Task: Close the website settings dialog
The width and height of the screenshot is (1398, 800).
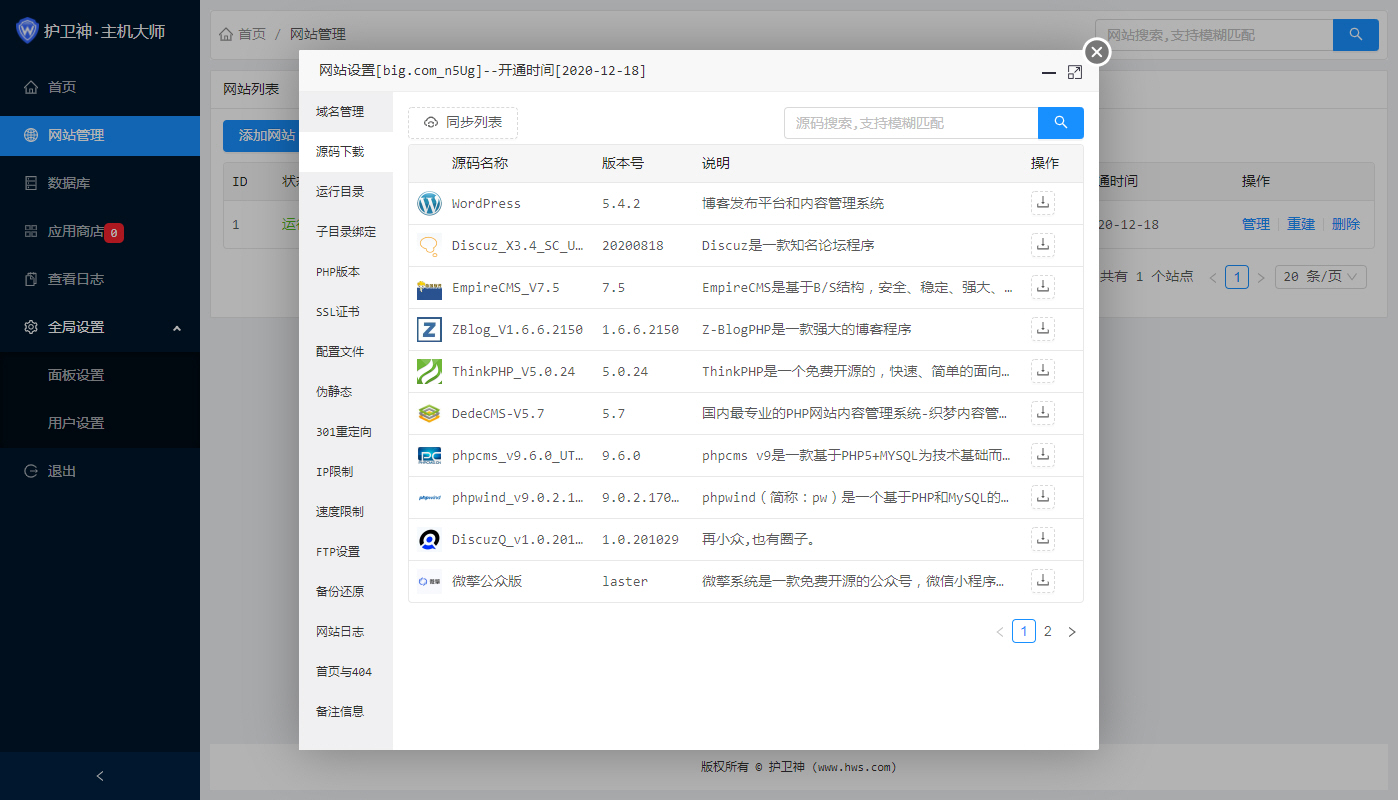Action: [1097, 52]
